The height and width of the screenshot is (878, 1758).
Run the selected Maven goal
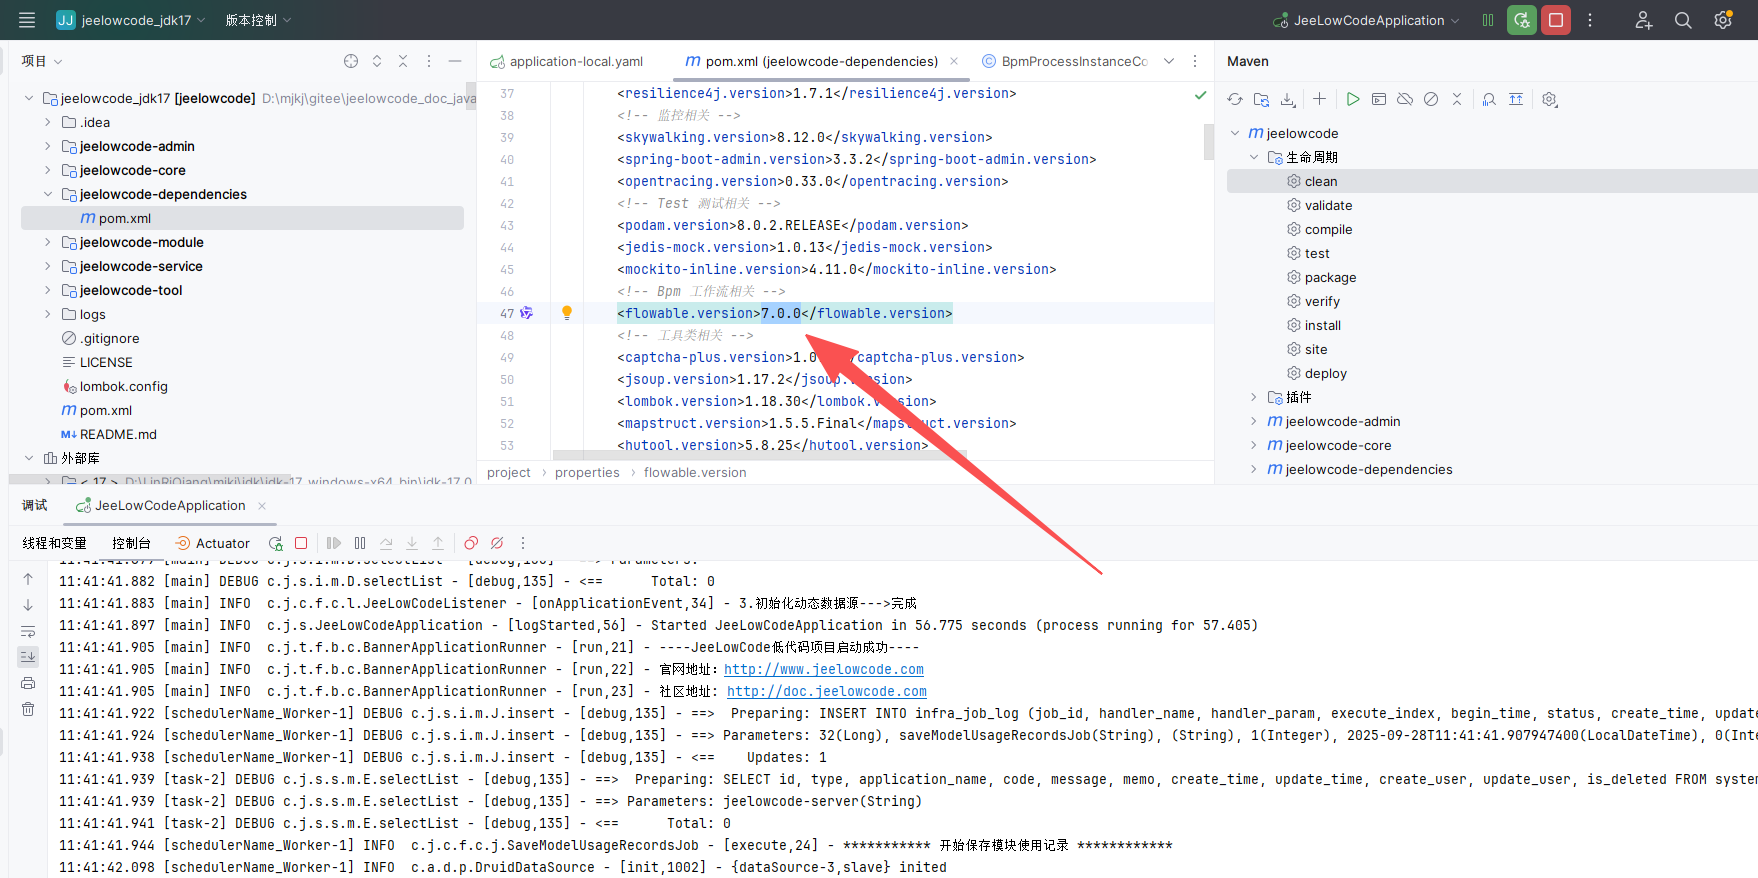click(x=1352, y=99)
